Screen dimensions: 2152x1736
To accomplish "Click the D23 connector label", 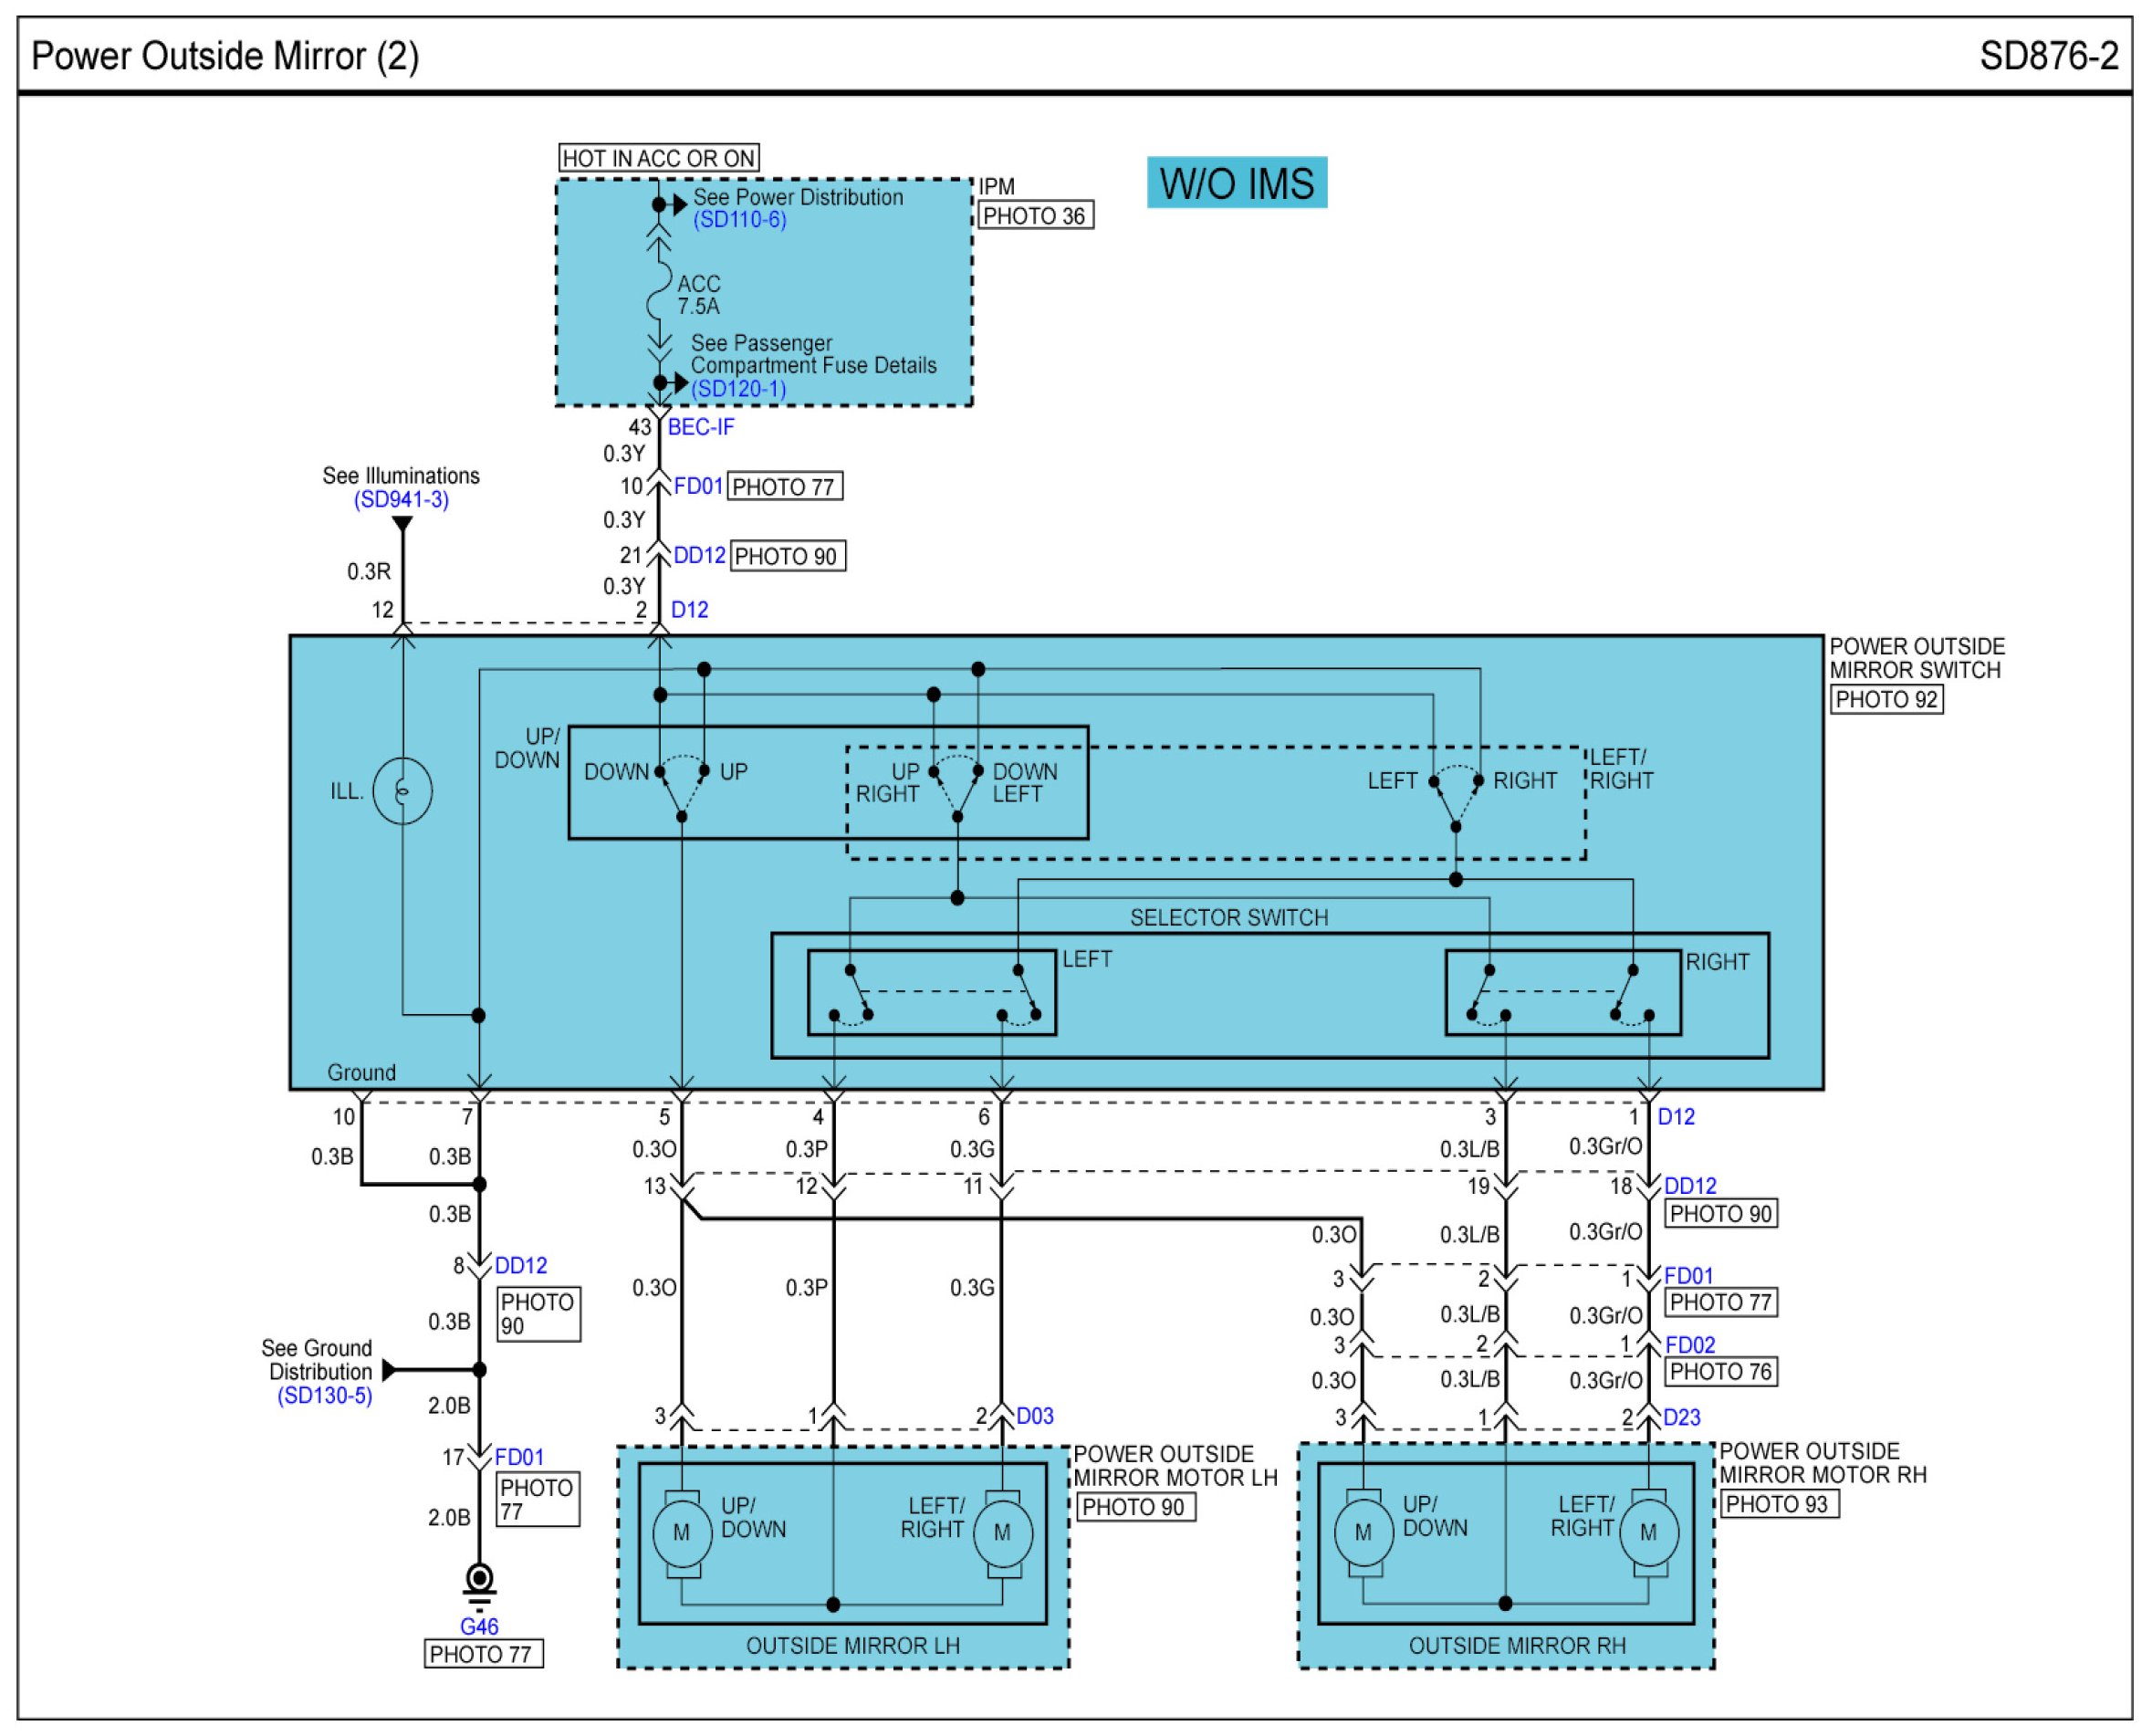I will (x=1682, y=1417).
